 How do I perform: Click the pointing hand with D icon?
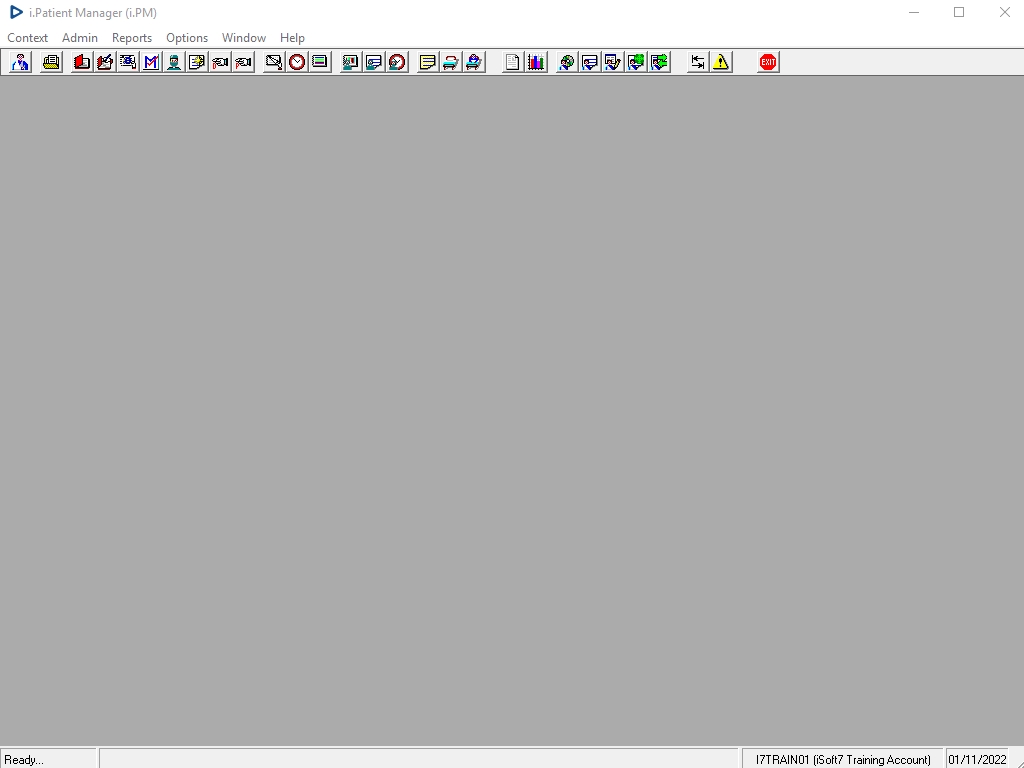click(220, 62)
